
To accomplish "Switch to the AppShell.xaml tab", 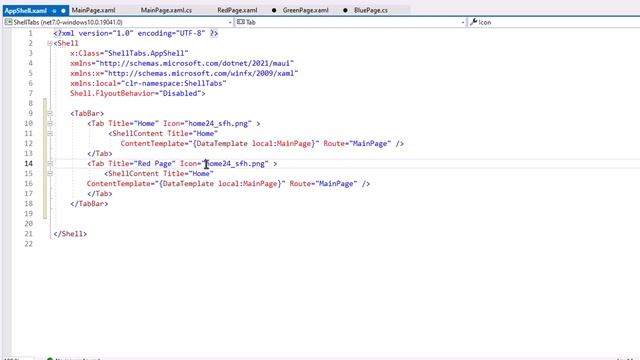I will point(25,11).
